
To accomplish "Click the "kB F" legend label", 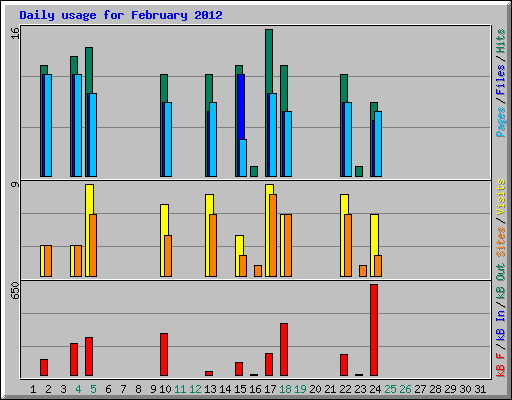I will tap(500, 364).
